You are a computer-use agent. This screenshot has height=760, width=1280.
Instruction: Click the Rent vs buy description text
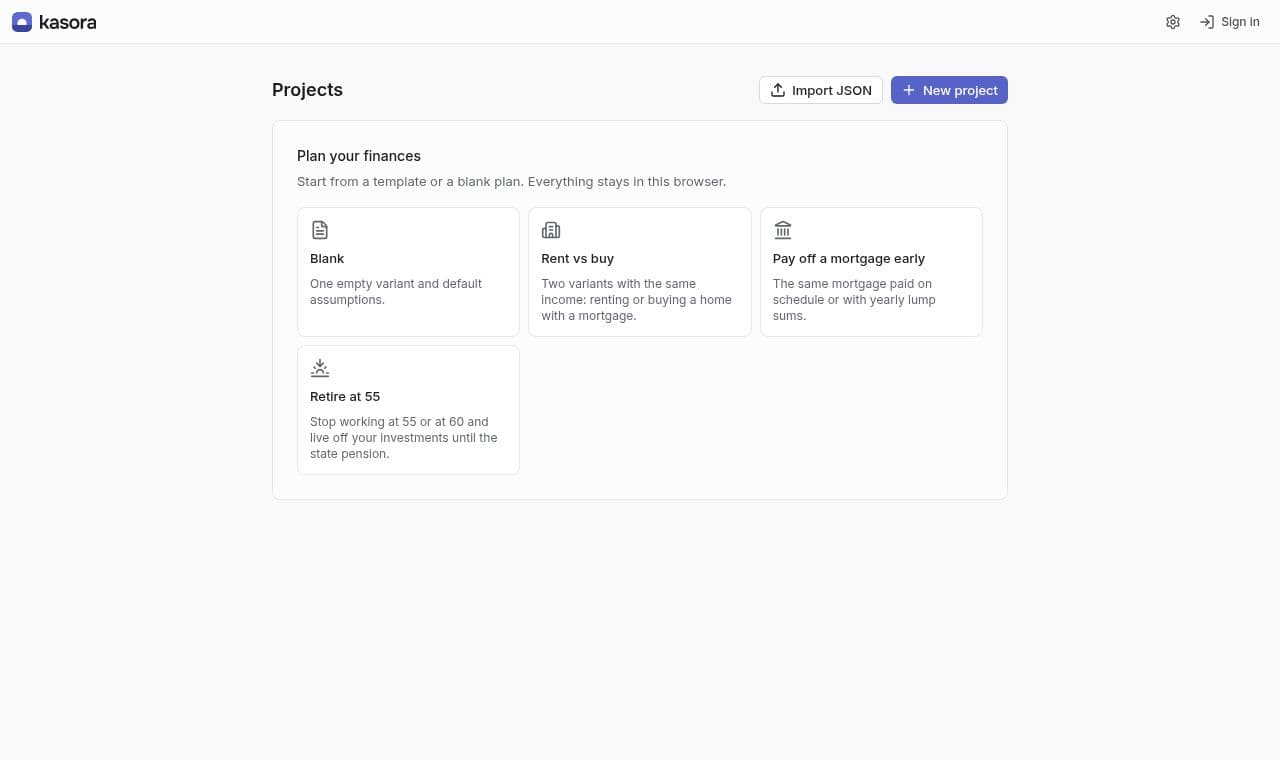point(637,300)
